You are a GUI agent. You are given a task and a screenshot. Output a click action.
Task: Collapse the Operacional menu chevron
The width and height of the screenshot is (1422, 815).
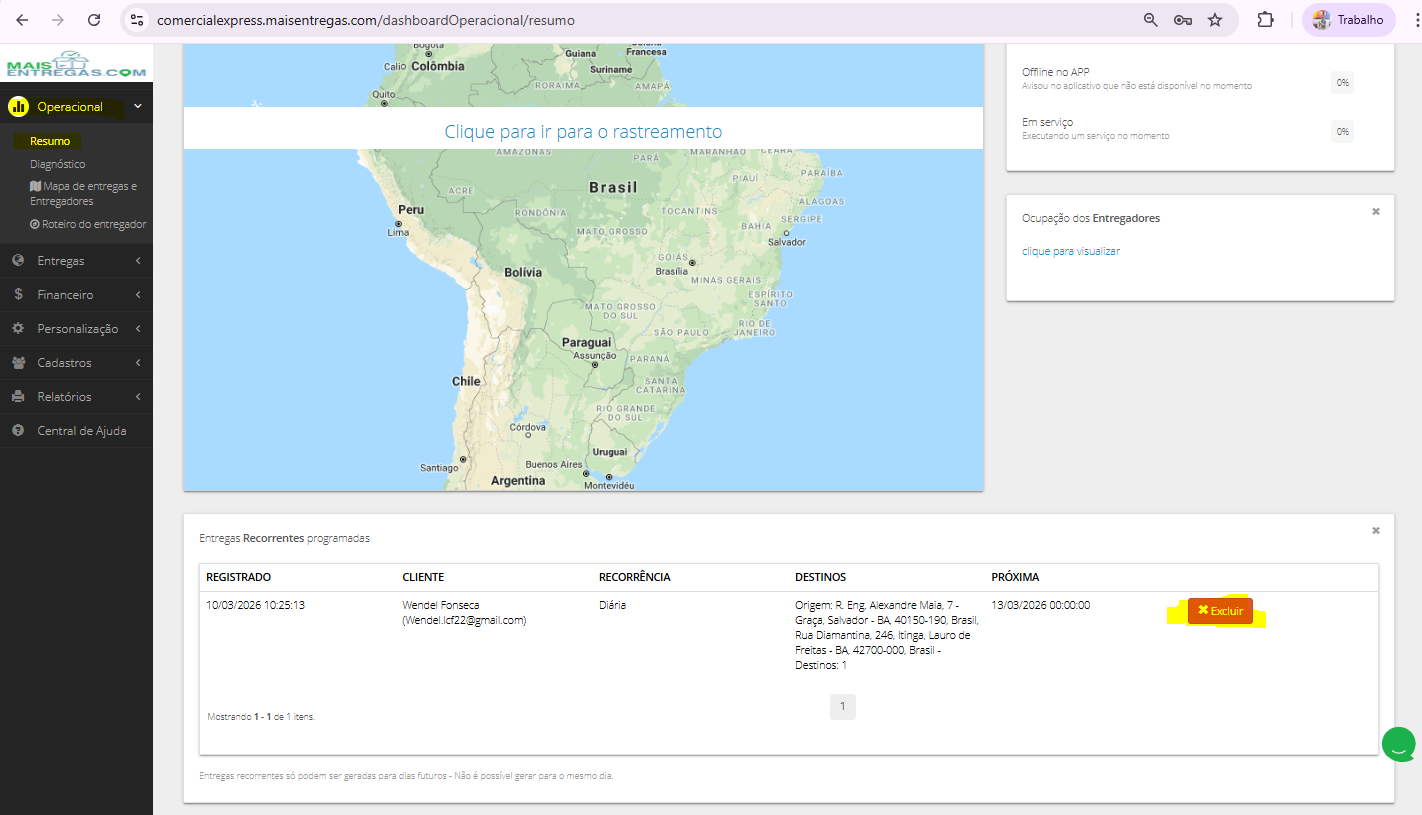(138, 107)
